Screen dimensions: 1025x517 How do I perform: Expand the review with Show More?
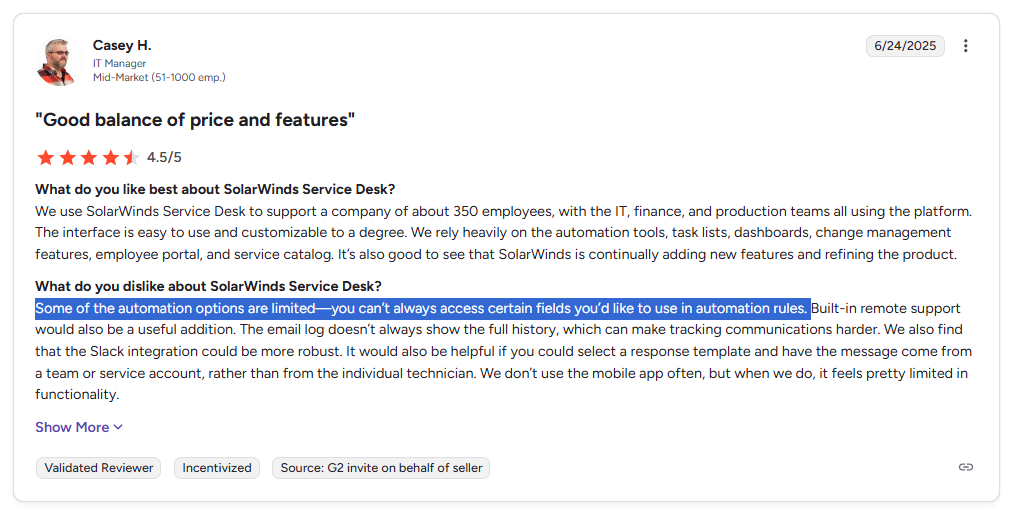72,427
